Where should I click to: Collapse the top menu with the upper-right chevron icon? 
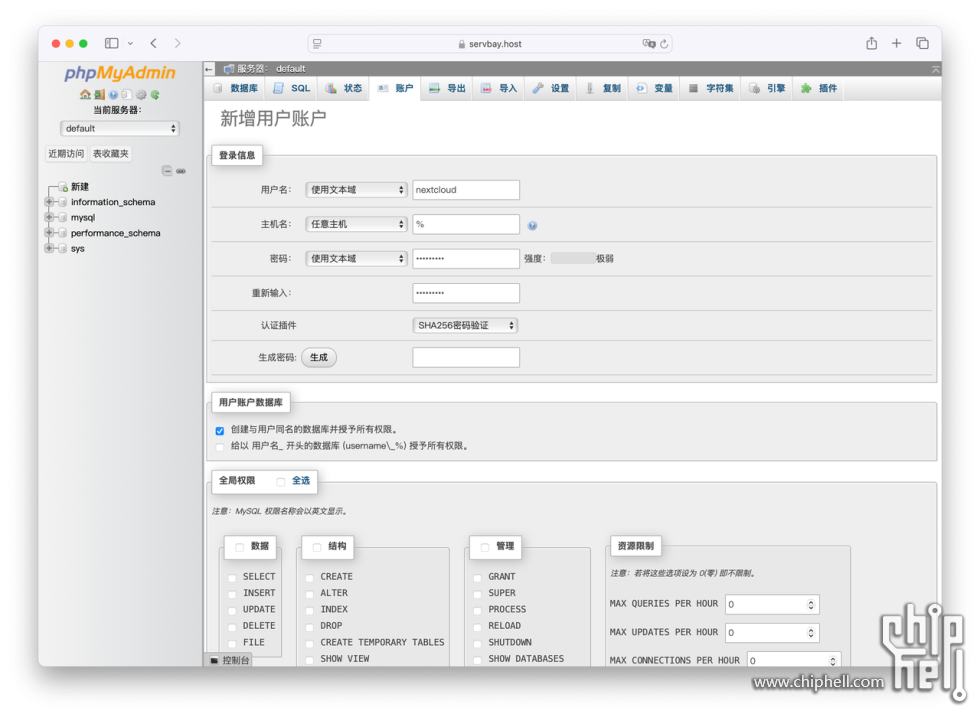(935, 69)
